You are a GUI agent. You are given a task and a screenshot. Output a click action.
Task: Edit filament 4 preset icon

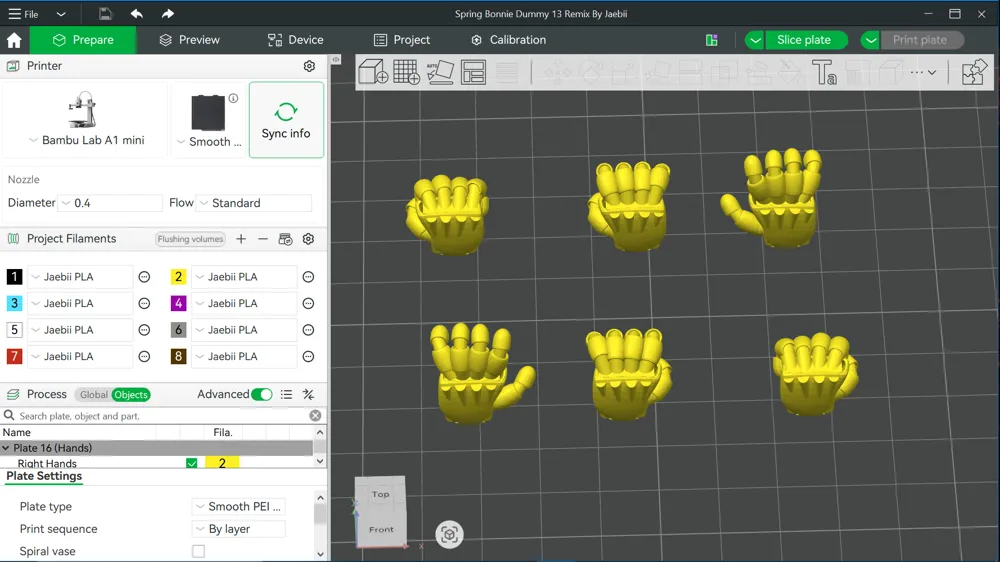pyautogui.click(x=309, y=304)
